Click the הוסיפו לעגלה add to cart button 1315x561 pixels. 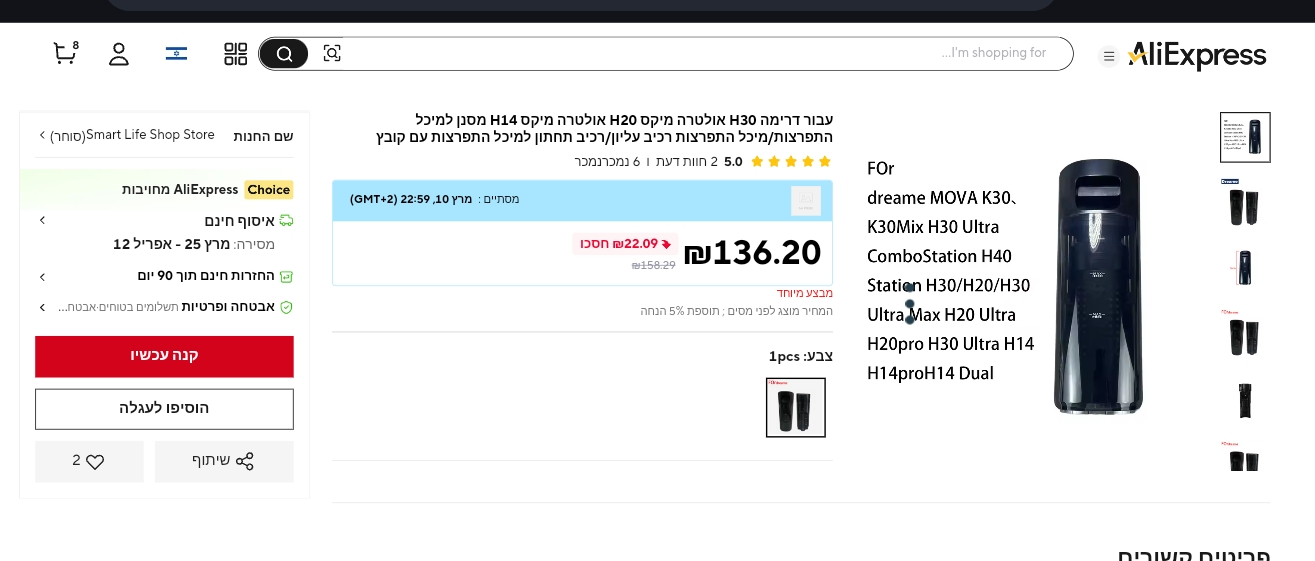coord(164,409)
